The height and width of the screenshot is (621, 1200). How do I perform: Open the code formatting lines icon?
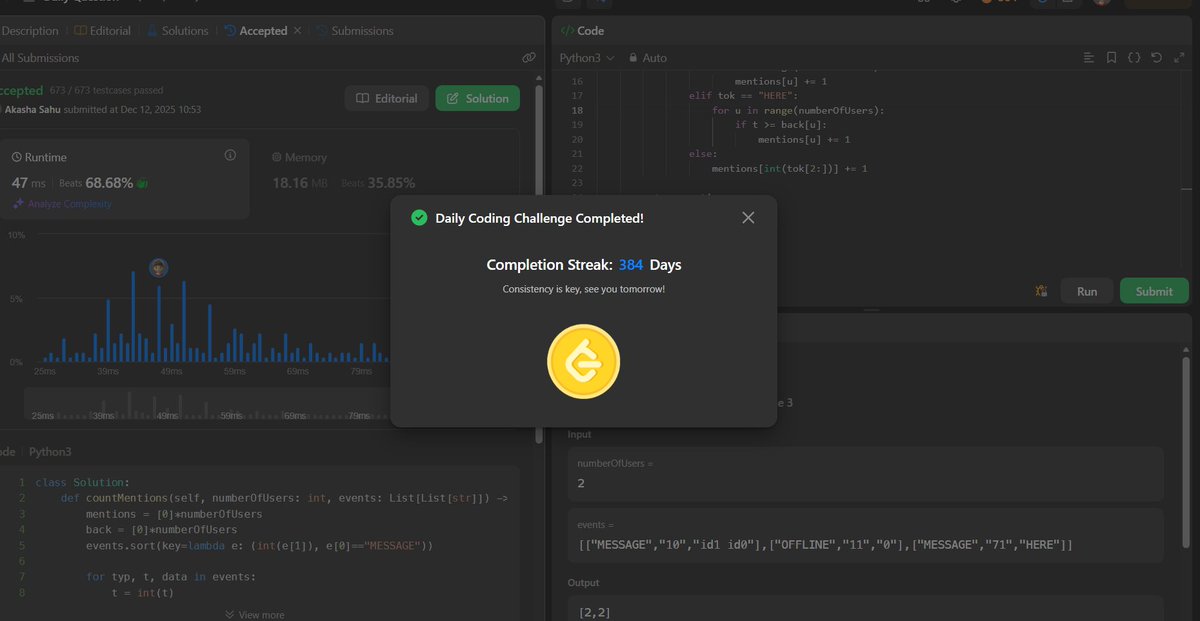click(x=1088, y=57)
